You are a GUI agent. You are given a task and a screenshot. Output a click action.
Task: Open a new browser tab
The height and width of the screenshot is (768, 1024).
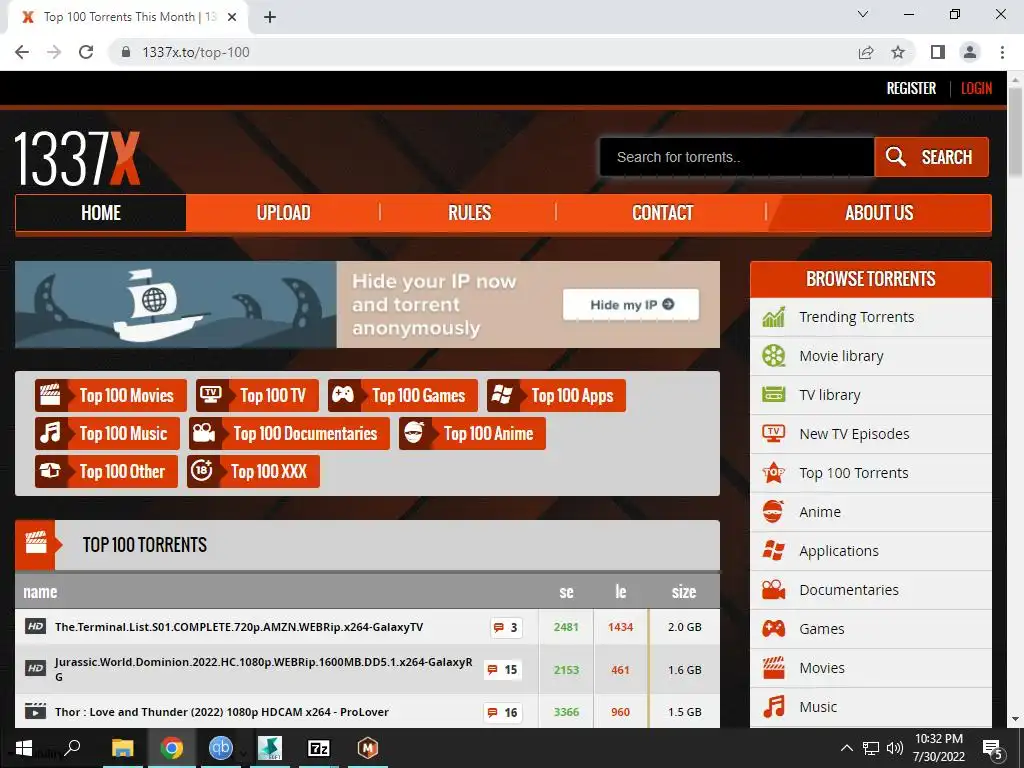click(270, 18)
